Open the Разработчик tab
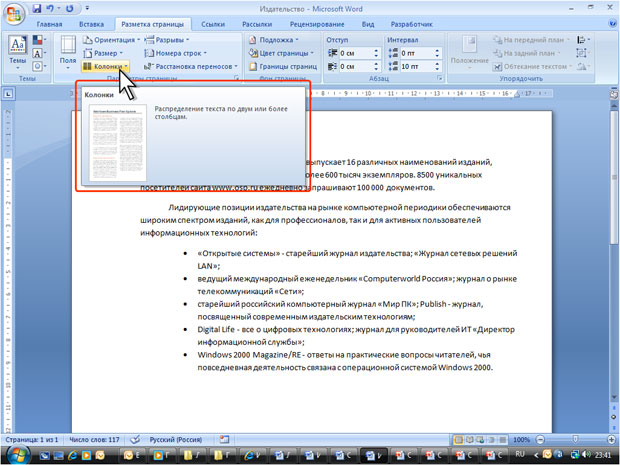 click(412, 24)
